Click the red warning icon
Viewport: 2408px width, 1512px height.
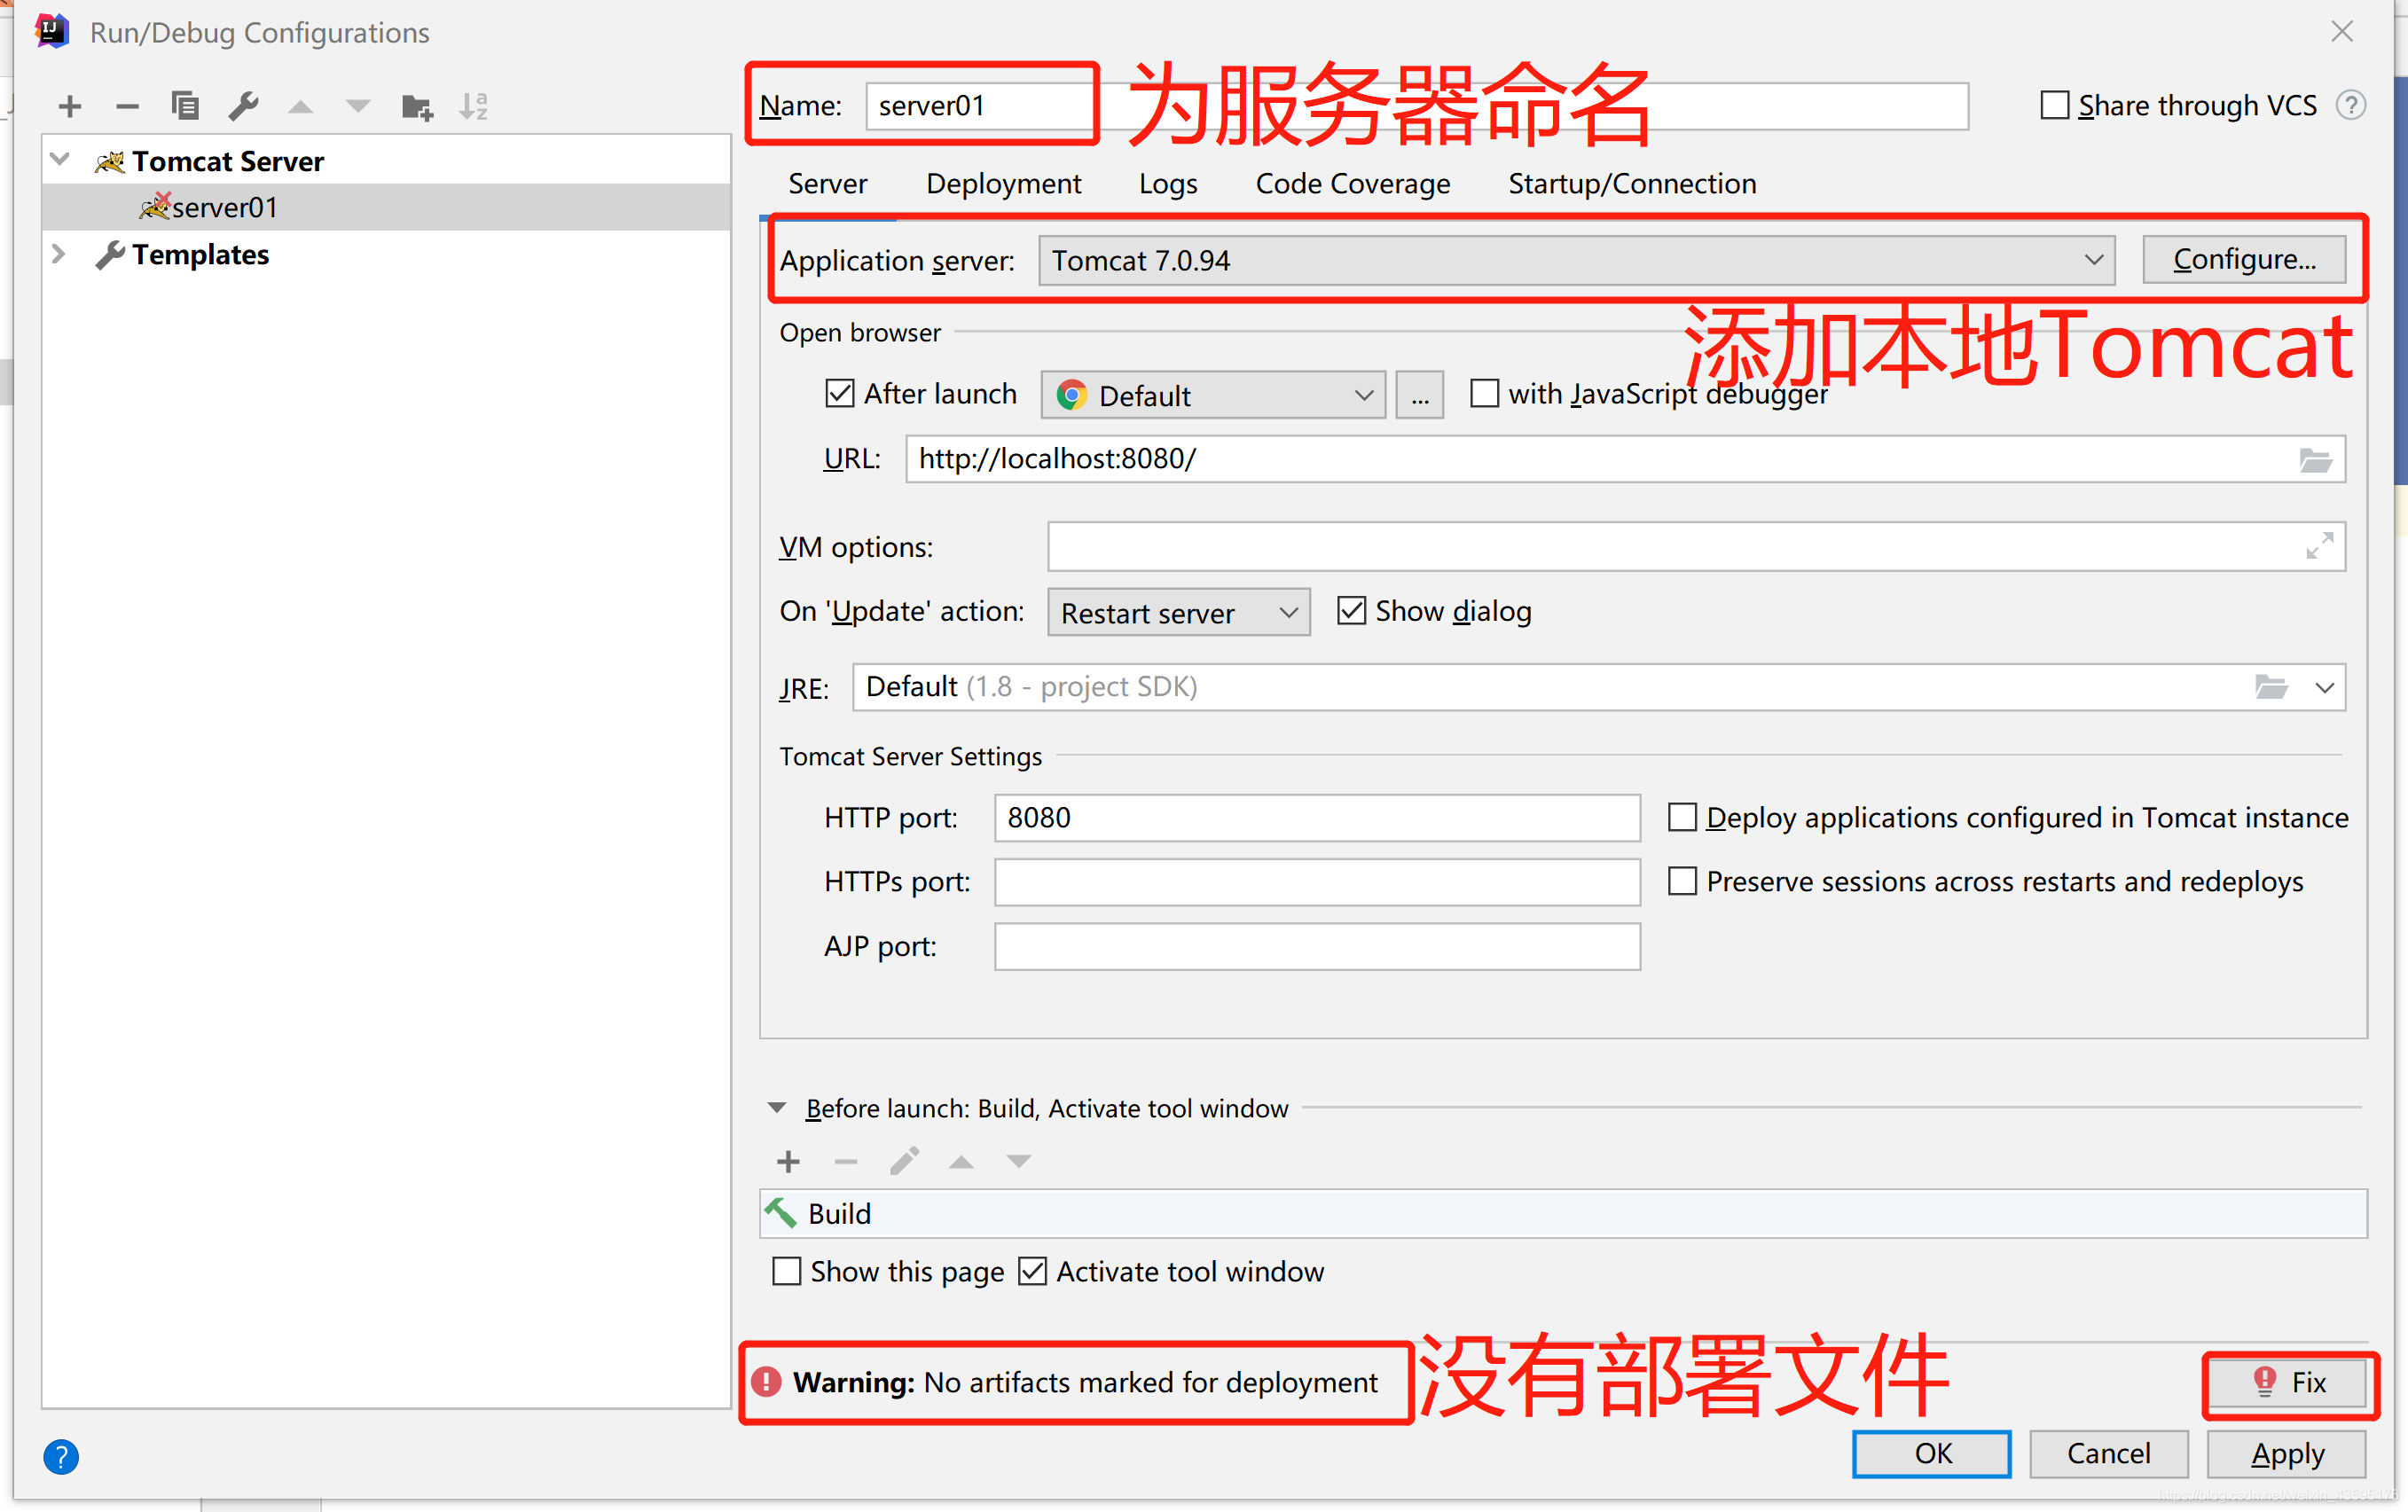click(x=766, y=1382)
